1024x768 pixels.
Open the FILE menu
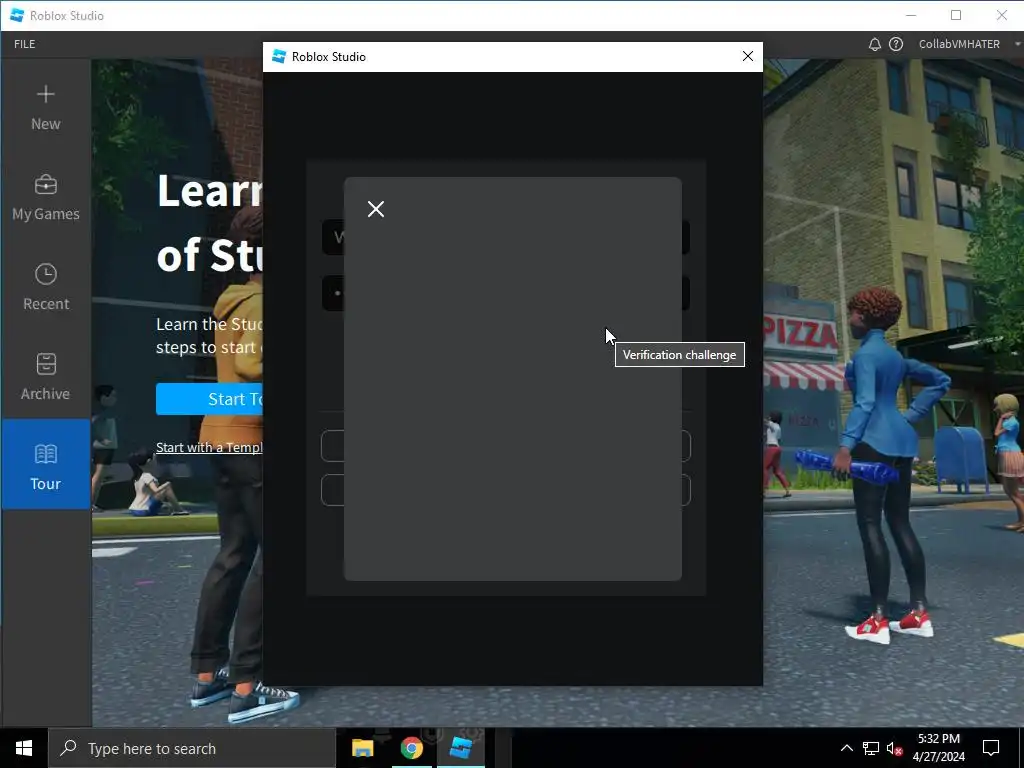[25, 44]
